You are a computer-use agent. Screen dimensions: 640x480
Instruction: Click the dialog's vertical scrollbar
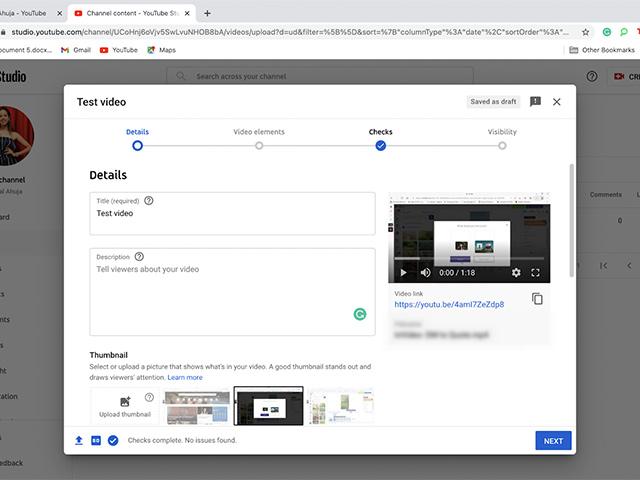click(x=571, y=220)
